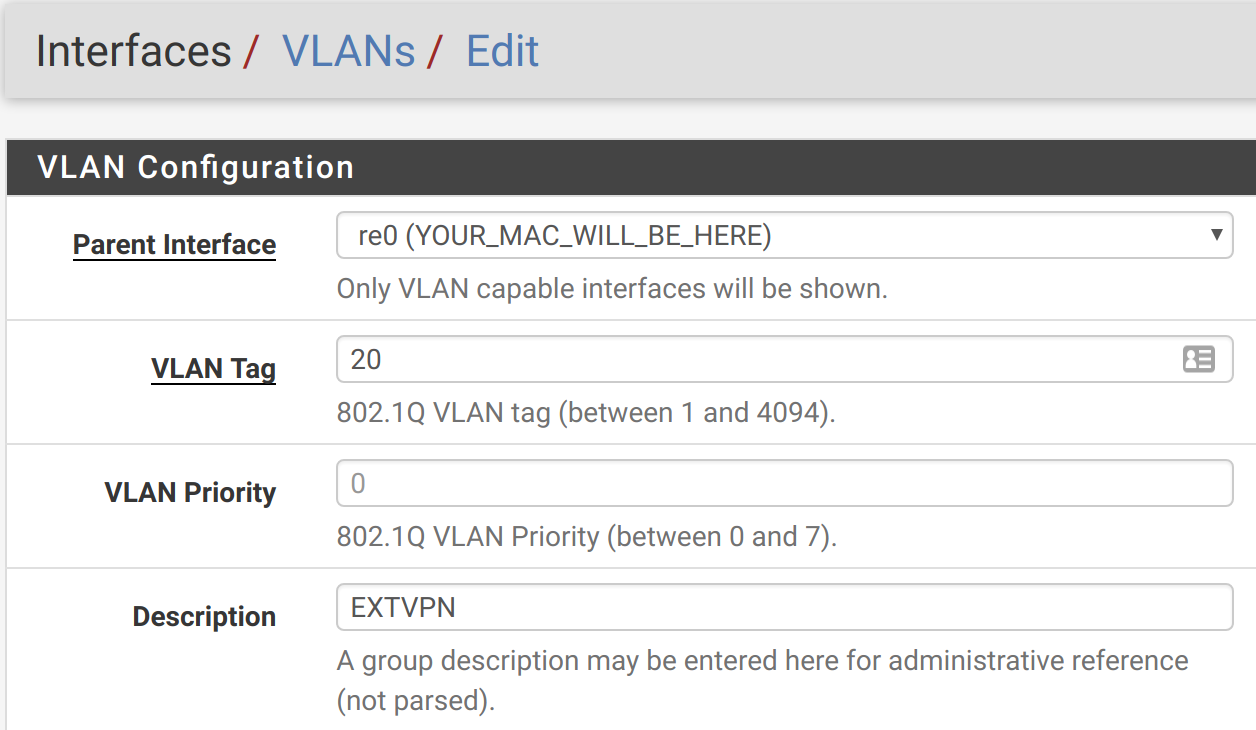Choose a parent interface from the dropdown
This screenshot has width=1256, height=730.
point(784,235)
